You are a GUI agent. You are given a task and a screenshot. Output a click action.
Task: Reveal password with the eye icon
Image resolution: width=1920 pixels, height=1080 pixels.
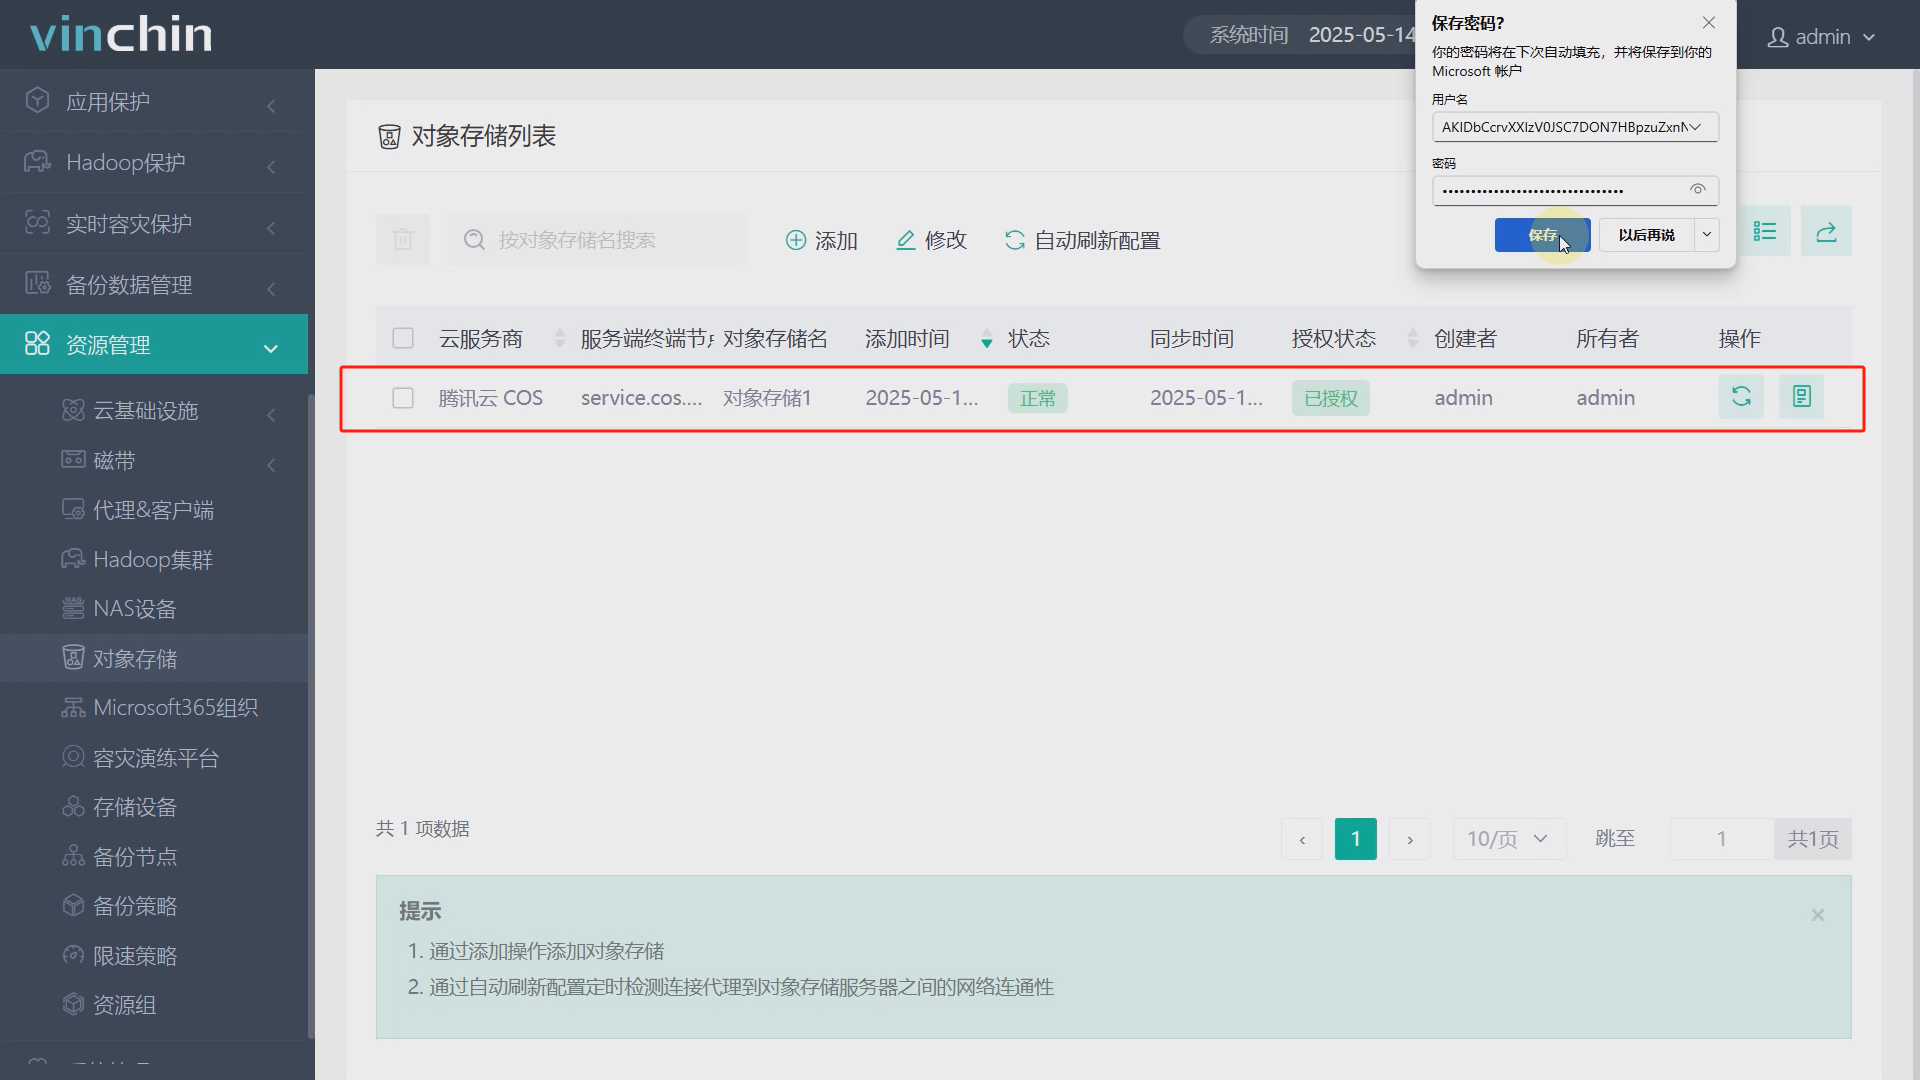coord(1697,190)
